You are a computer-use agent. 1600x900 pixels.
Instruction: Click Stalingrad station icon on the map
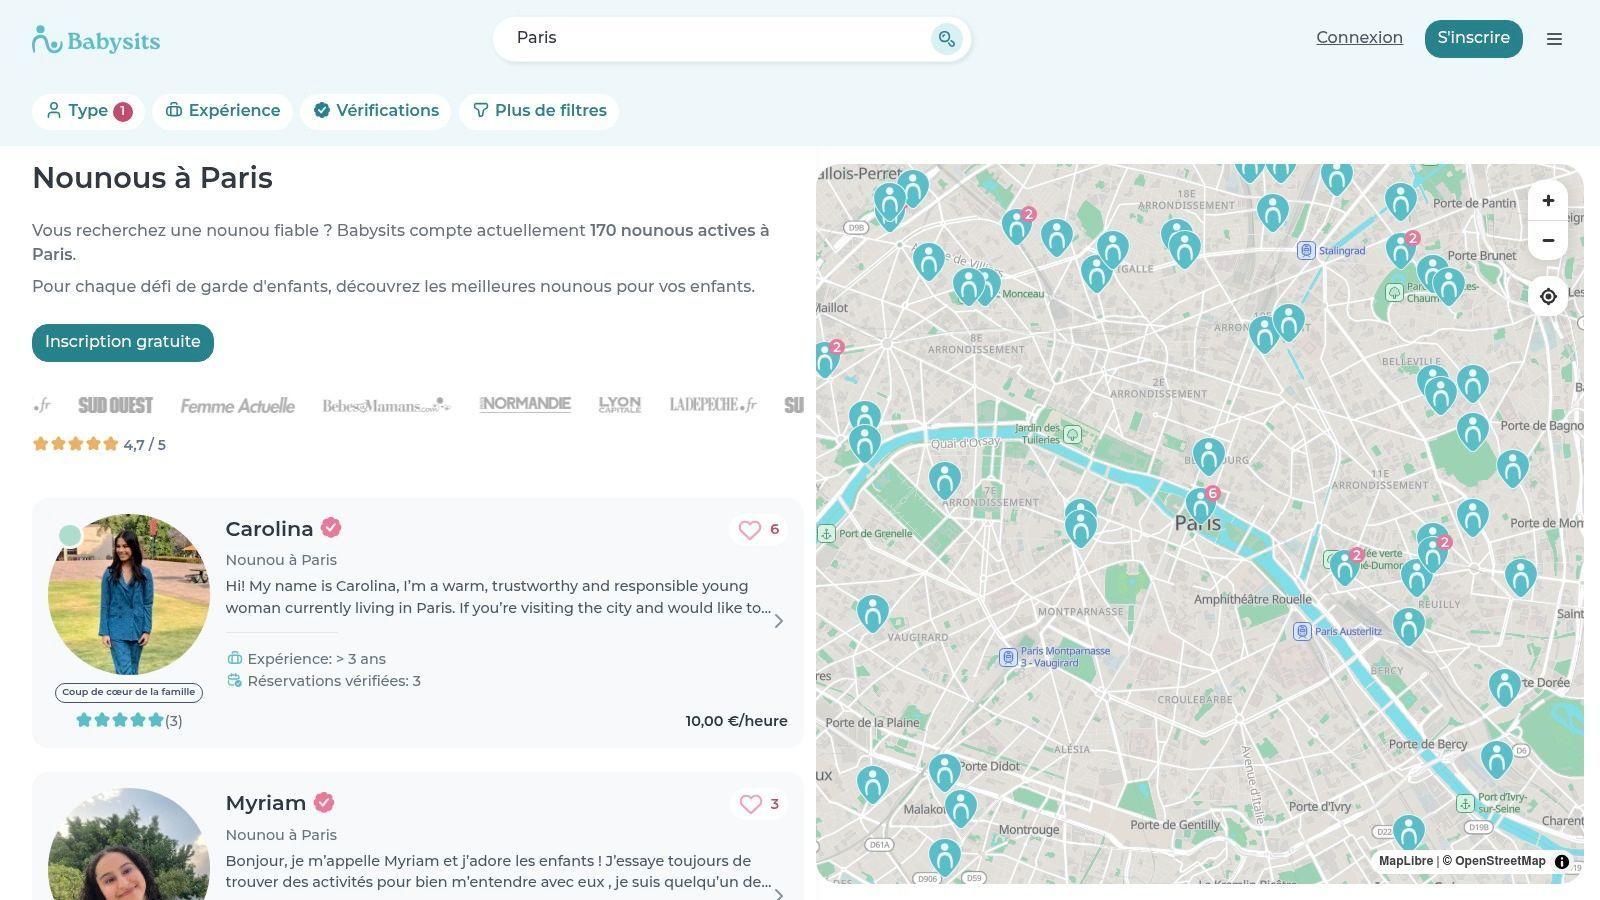click(x=1306, y=250)
